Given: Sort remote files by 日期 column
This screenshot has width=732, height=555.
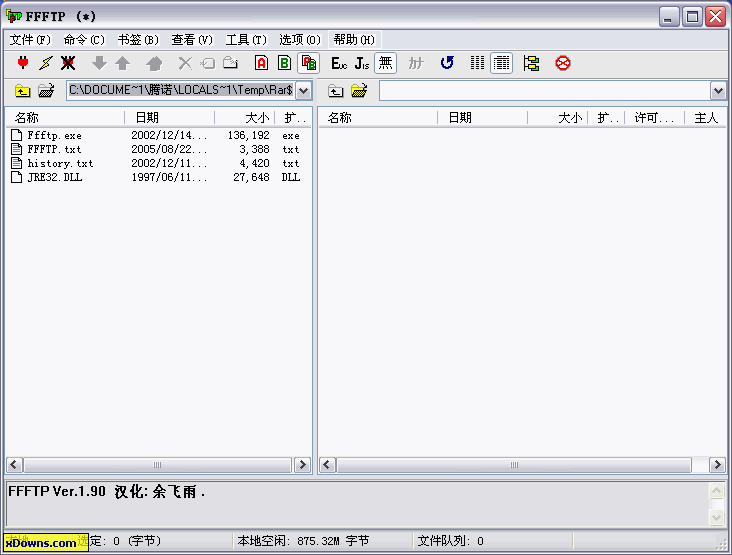Looking at the screenshot, I should 482,118.
